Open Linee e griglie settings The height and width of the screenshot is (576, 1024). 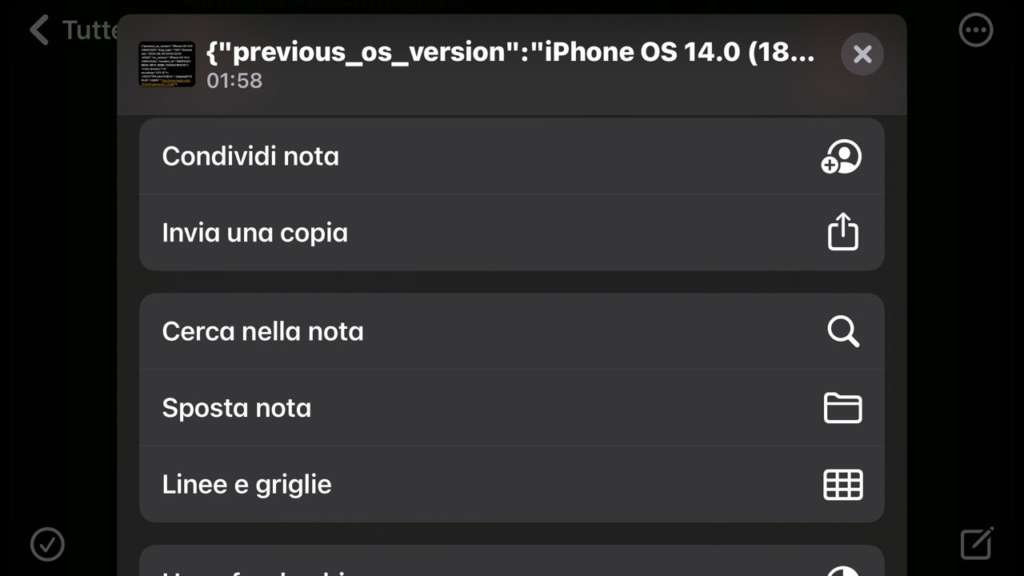click(x=512, y=485)
